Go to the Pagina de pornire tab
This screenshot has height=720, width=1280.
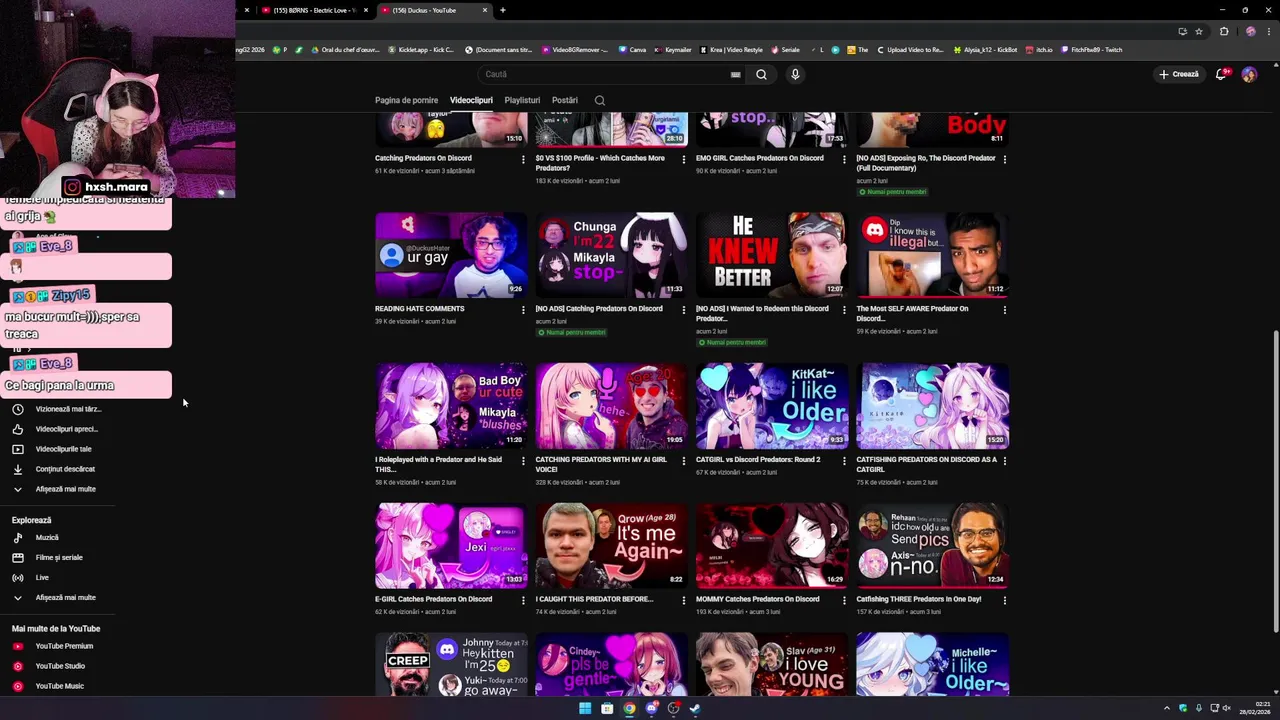406,100
